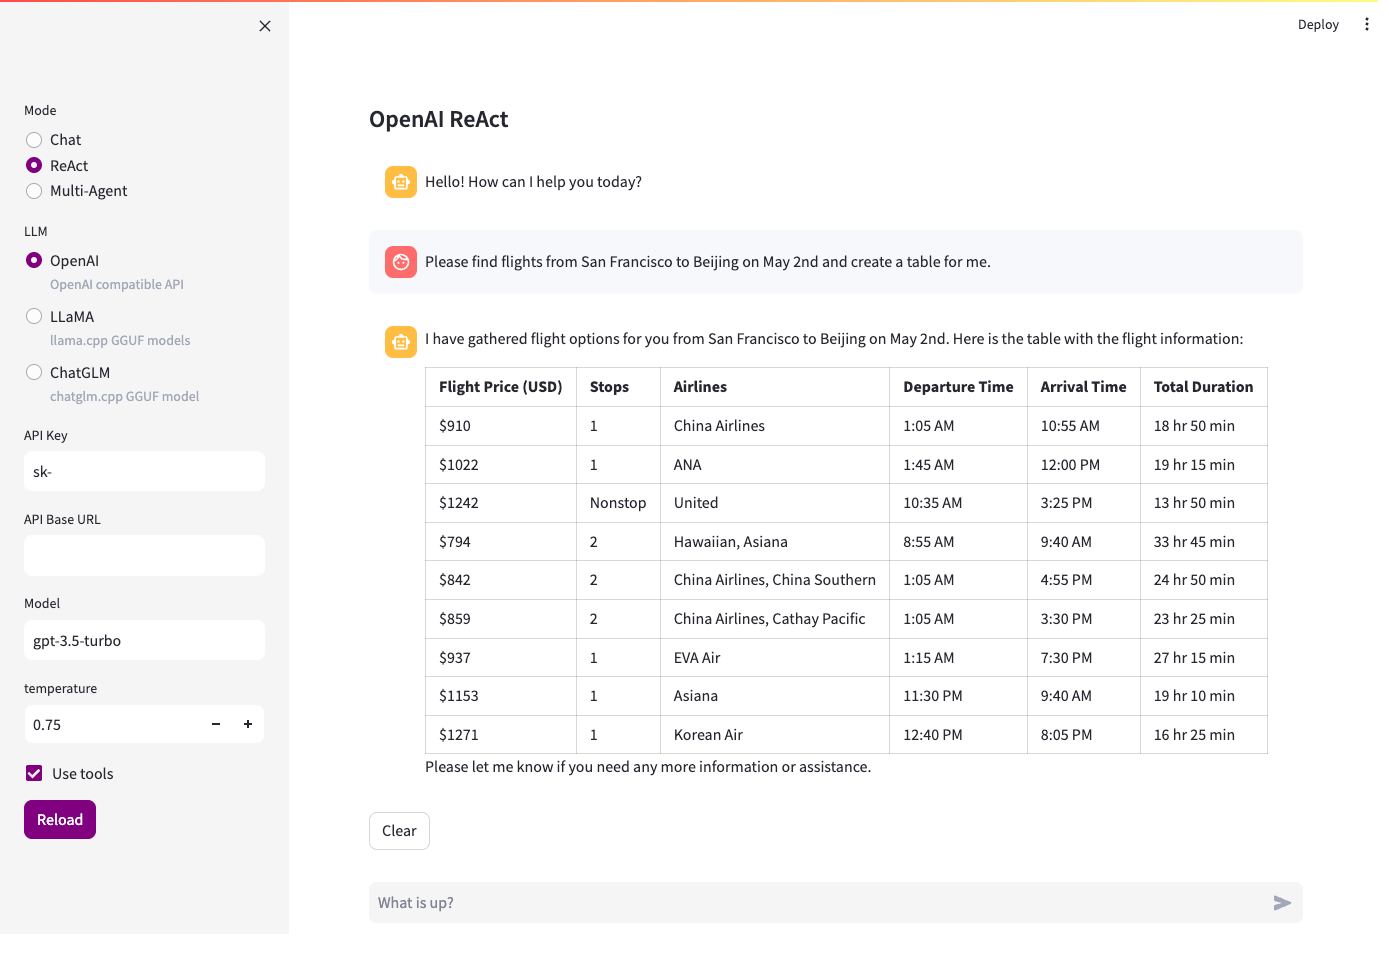
Task: Click the $1153 price cell
Action: [501, 696]
